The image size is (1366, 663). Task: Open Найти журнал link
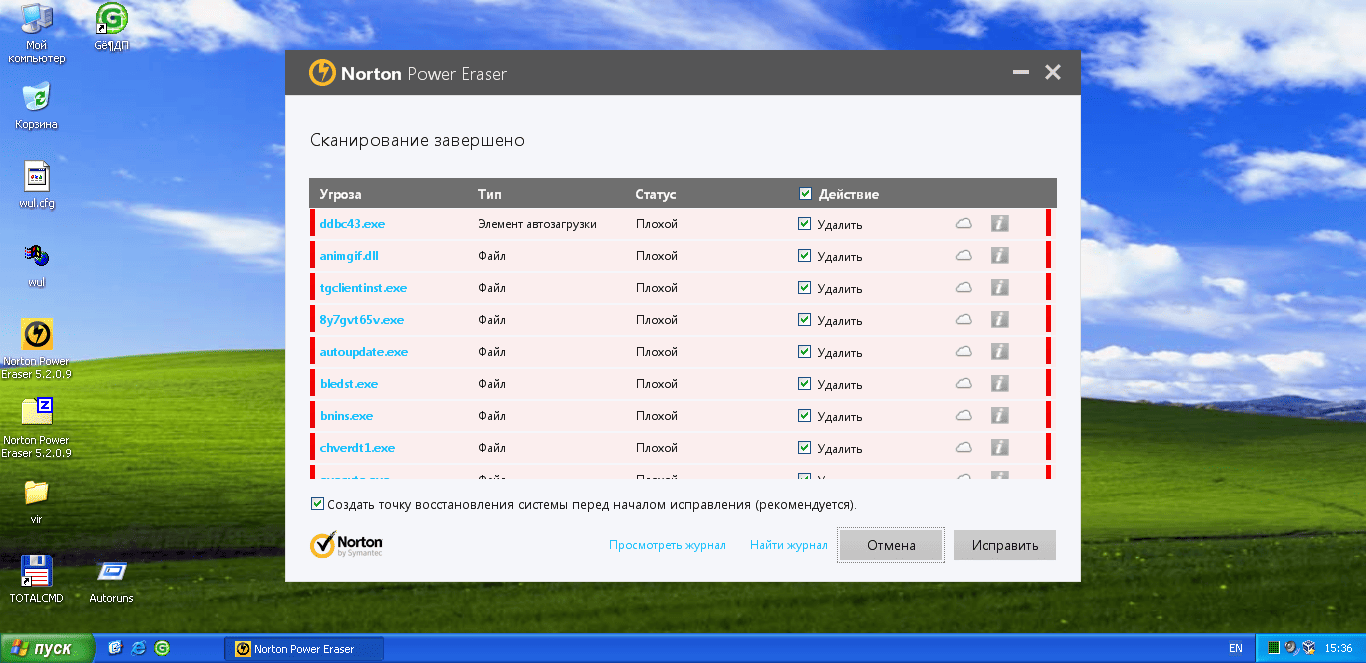(789, 545)
